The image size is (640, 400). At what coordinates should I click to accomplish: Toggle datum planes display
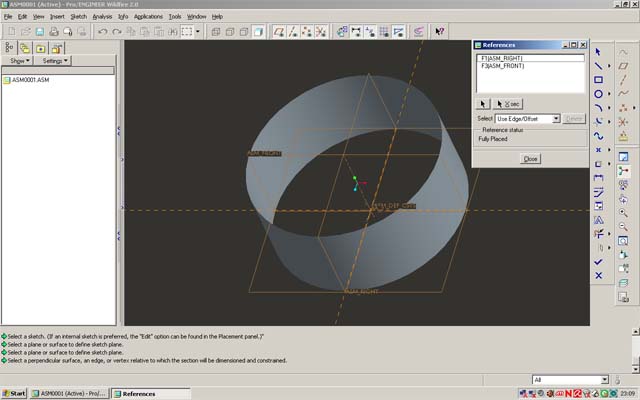click(x=280, y=32)
